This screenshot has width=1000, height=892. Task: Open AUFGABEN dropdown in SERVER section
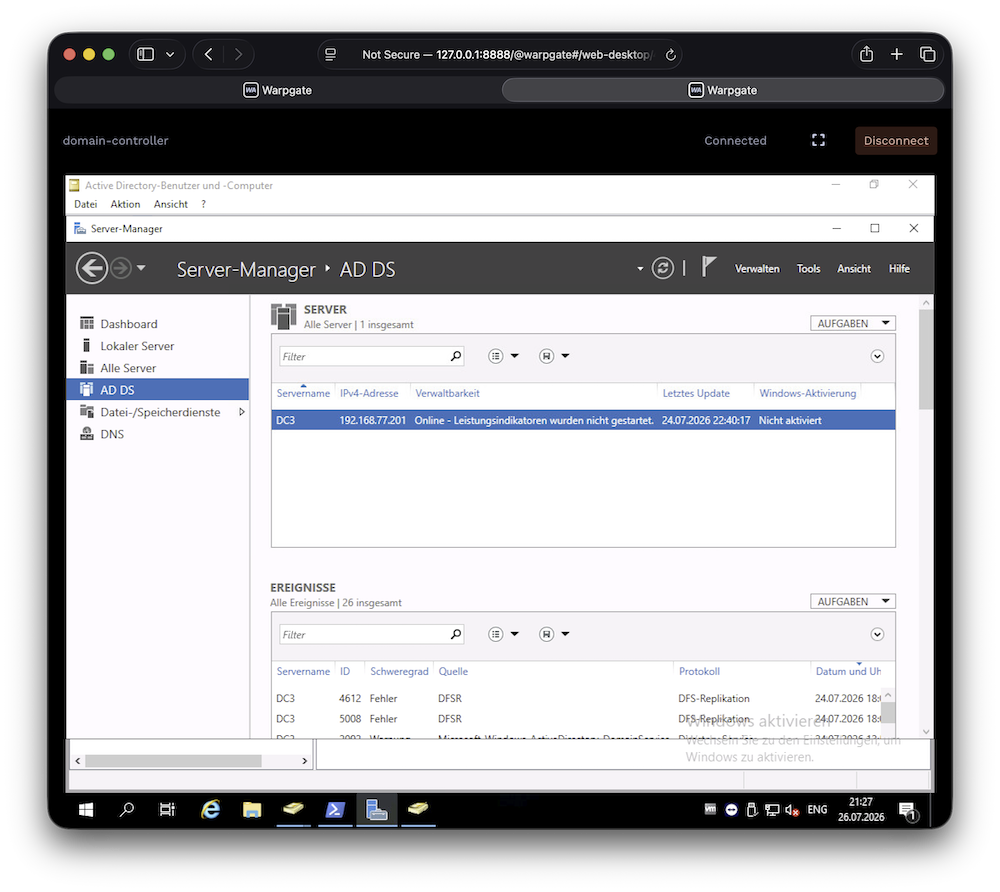pyautogui.click(x=853, y=323)
